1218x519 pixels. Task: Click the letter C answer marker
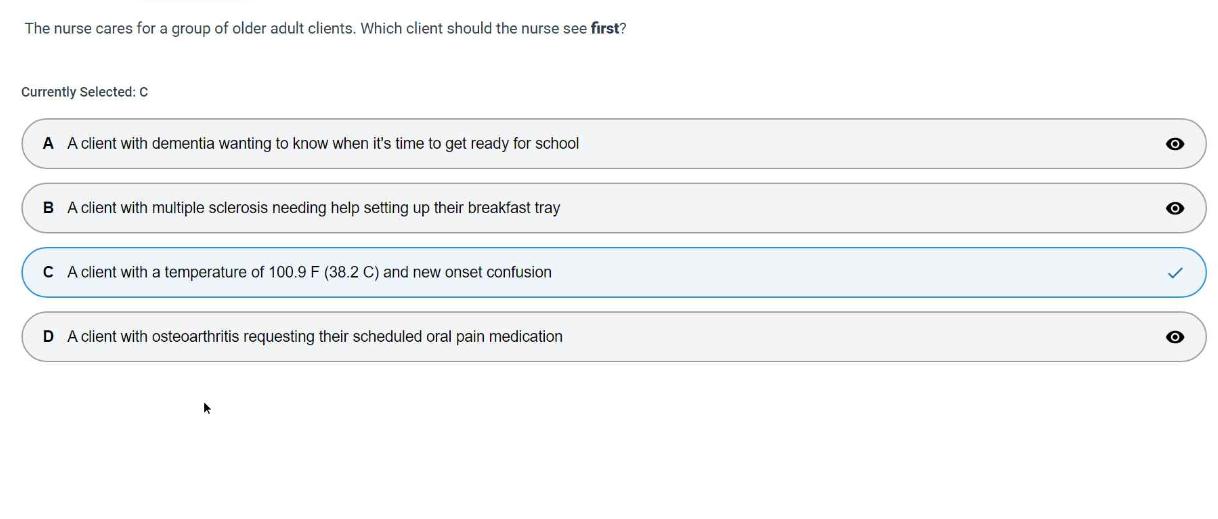[48, 272]
